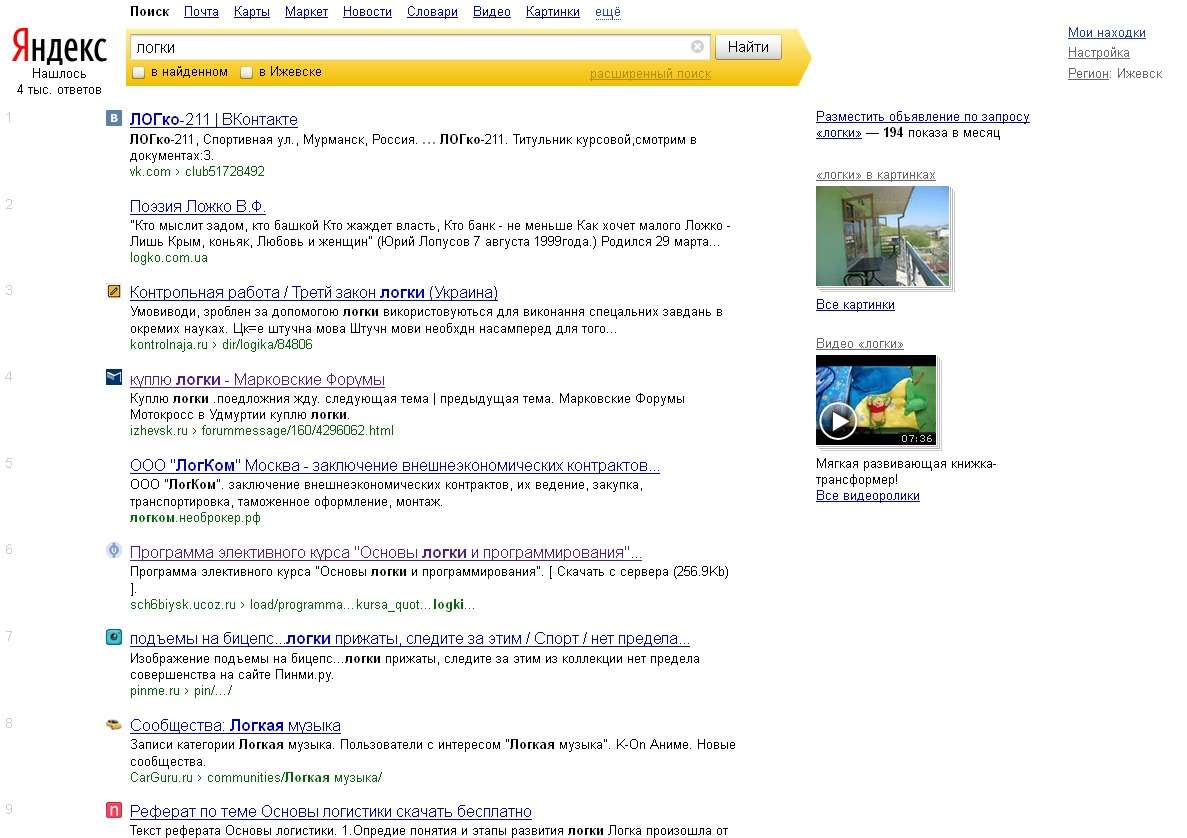
Task: Click the favicon beside Марковские Форумы result
Action: [x=114, y=377]
